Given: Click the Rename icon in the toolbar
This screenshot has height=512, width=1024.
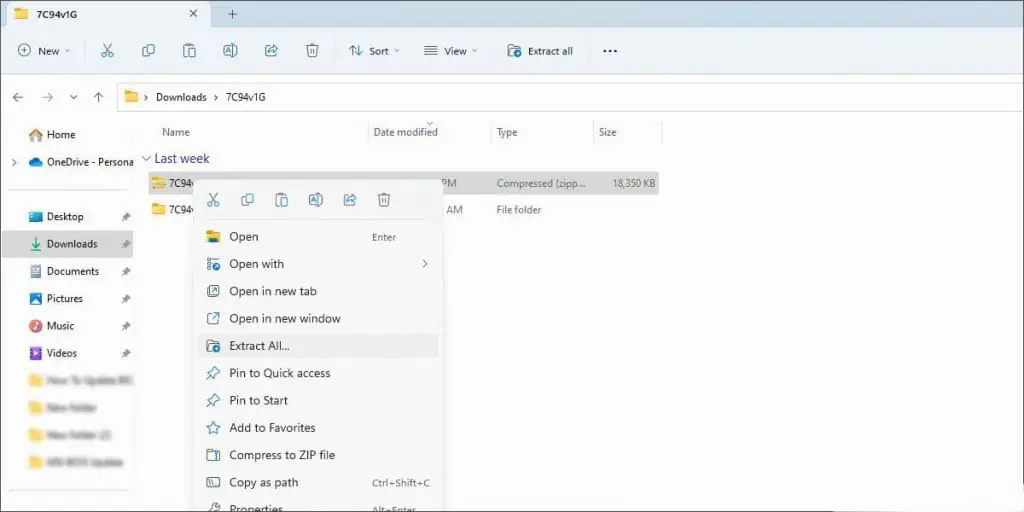Looking at the screenshot, I should (230, 51).
